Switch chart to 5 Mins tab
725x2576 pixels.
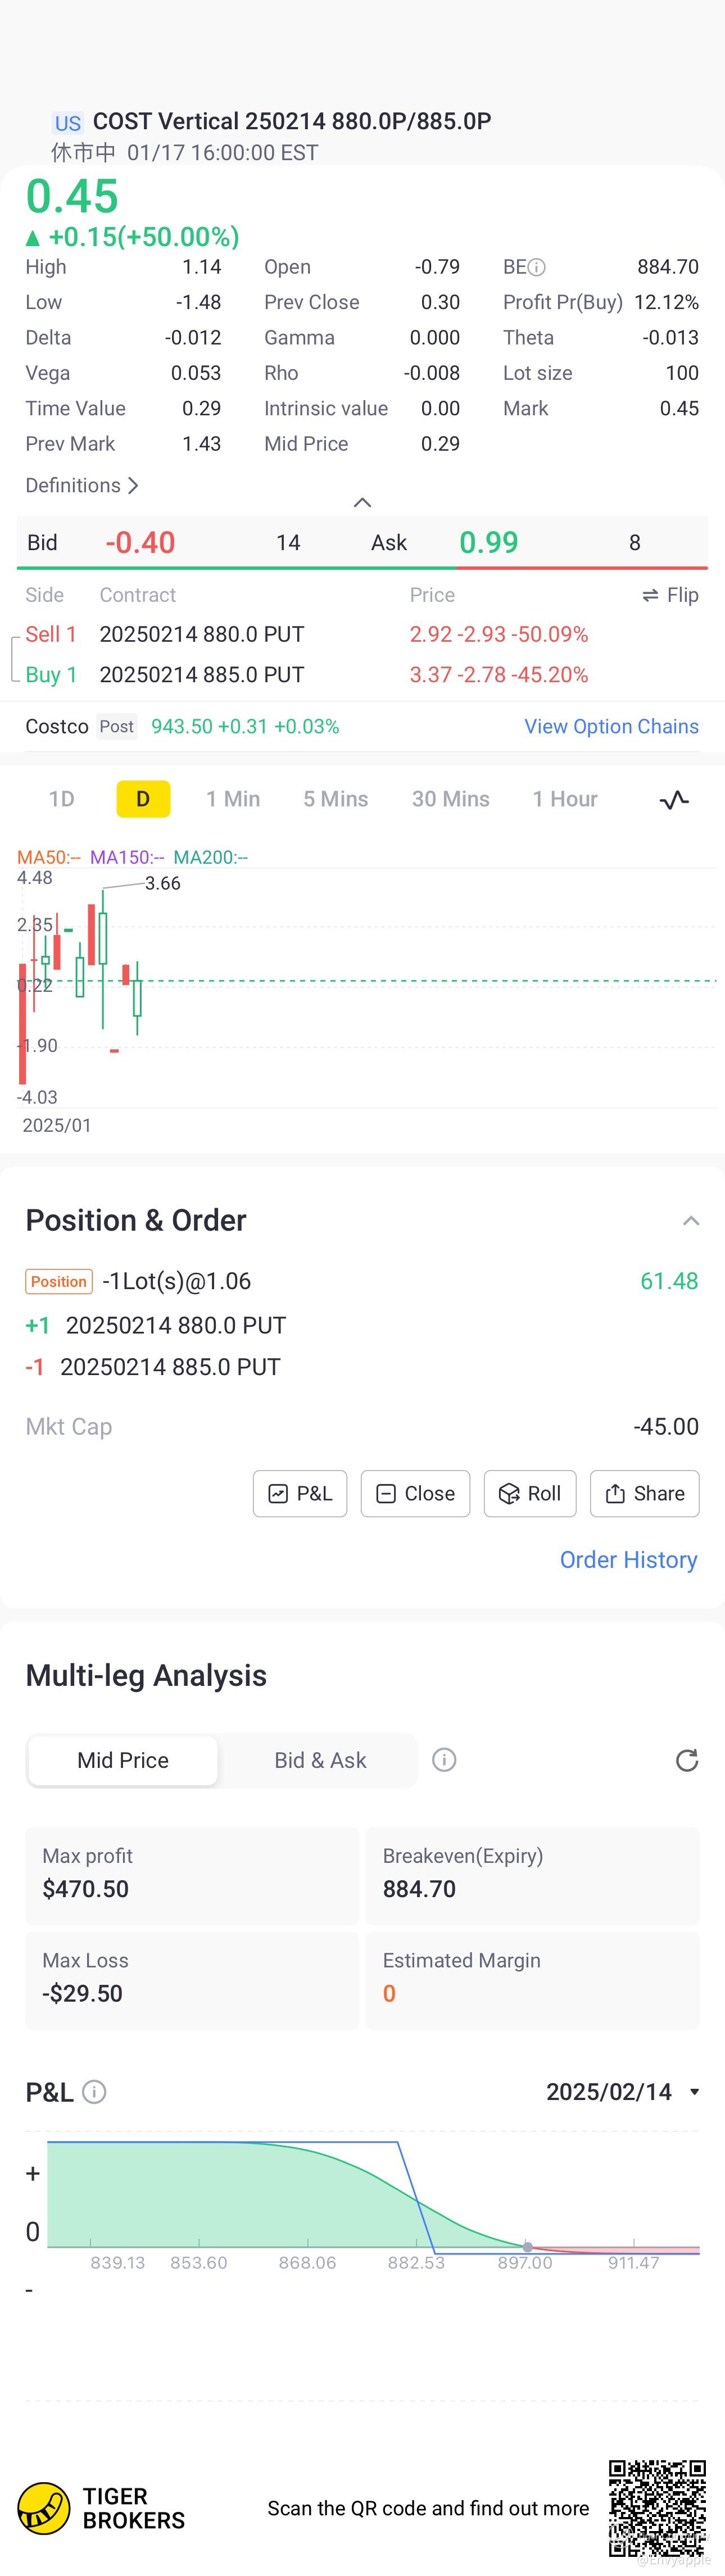pos(336,799)
